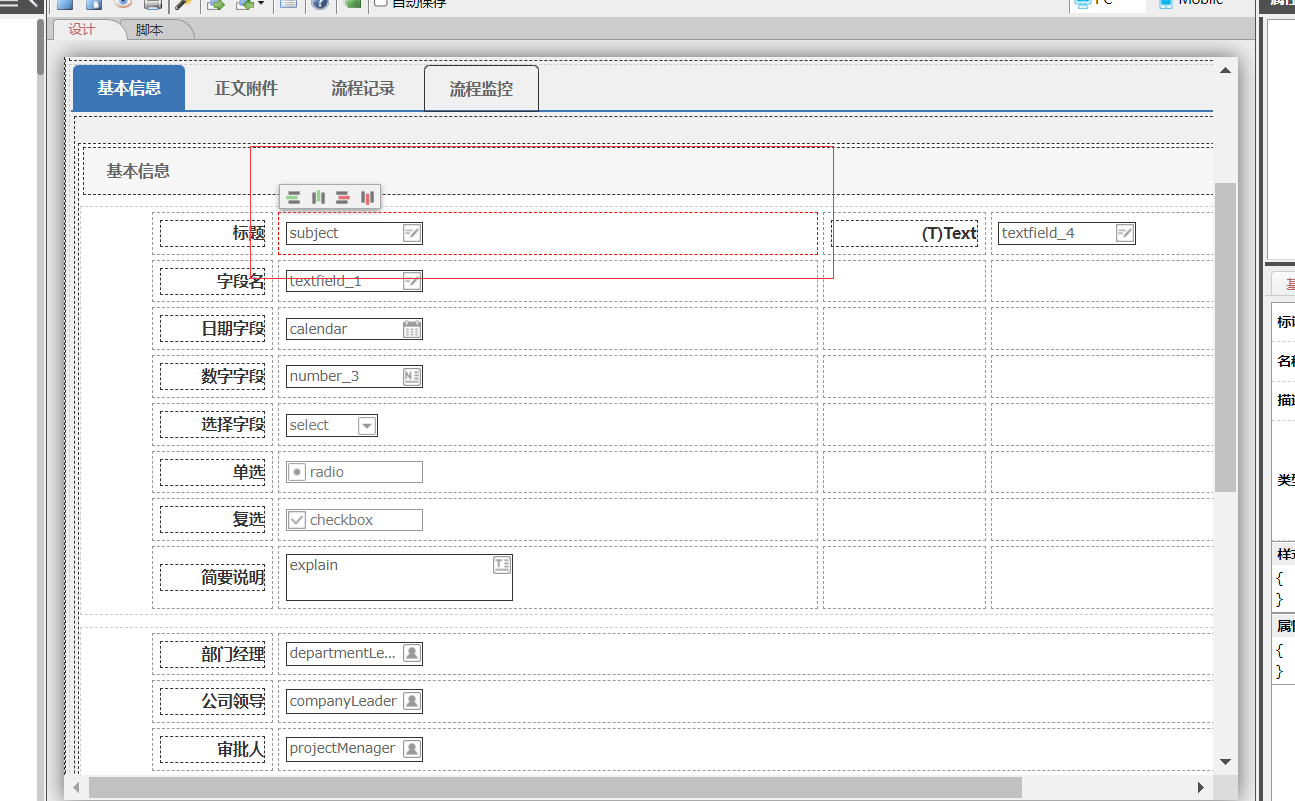1295x801 pixels.
Task: Click the vertical scrollbar thumb of the form canvas
Action: point(1225,336)
